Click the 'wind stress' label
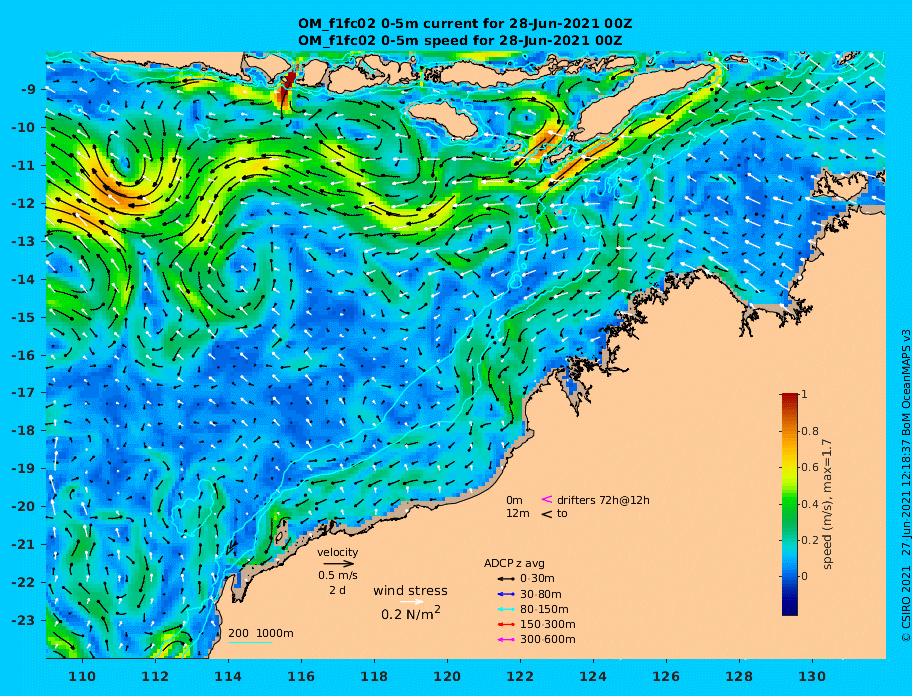Viewport: 912px width, 696px height. coord(411,591)
